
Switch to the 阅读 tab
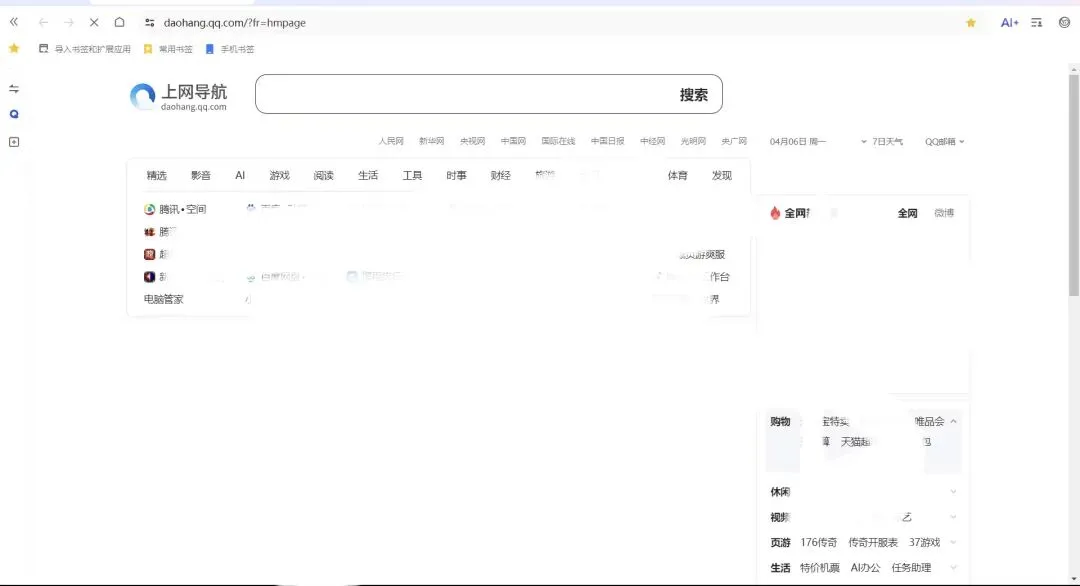pyautogui.click(x=323, y=176)
